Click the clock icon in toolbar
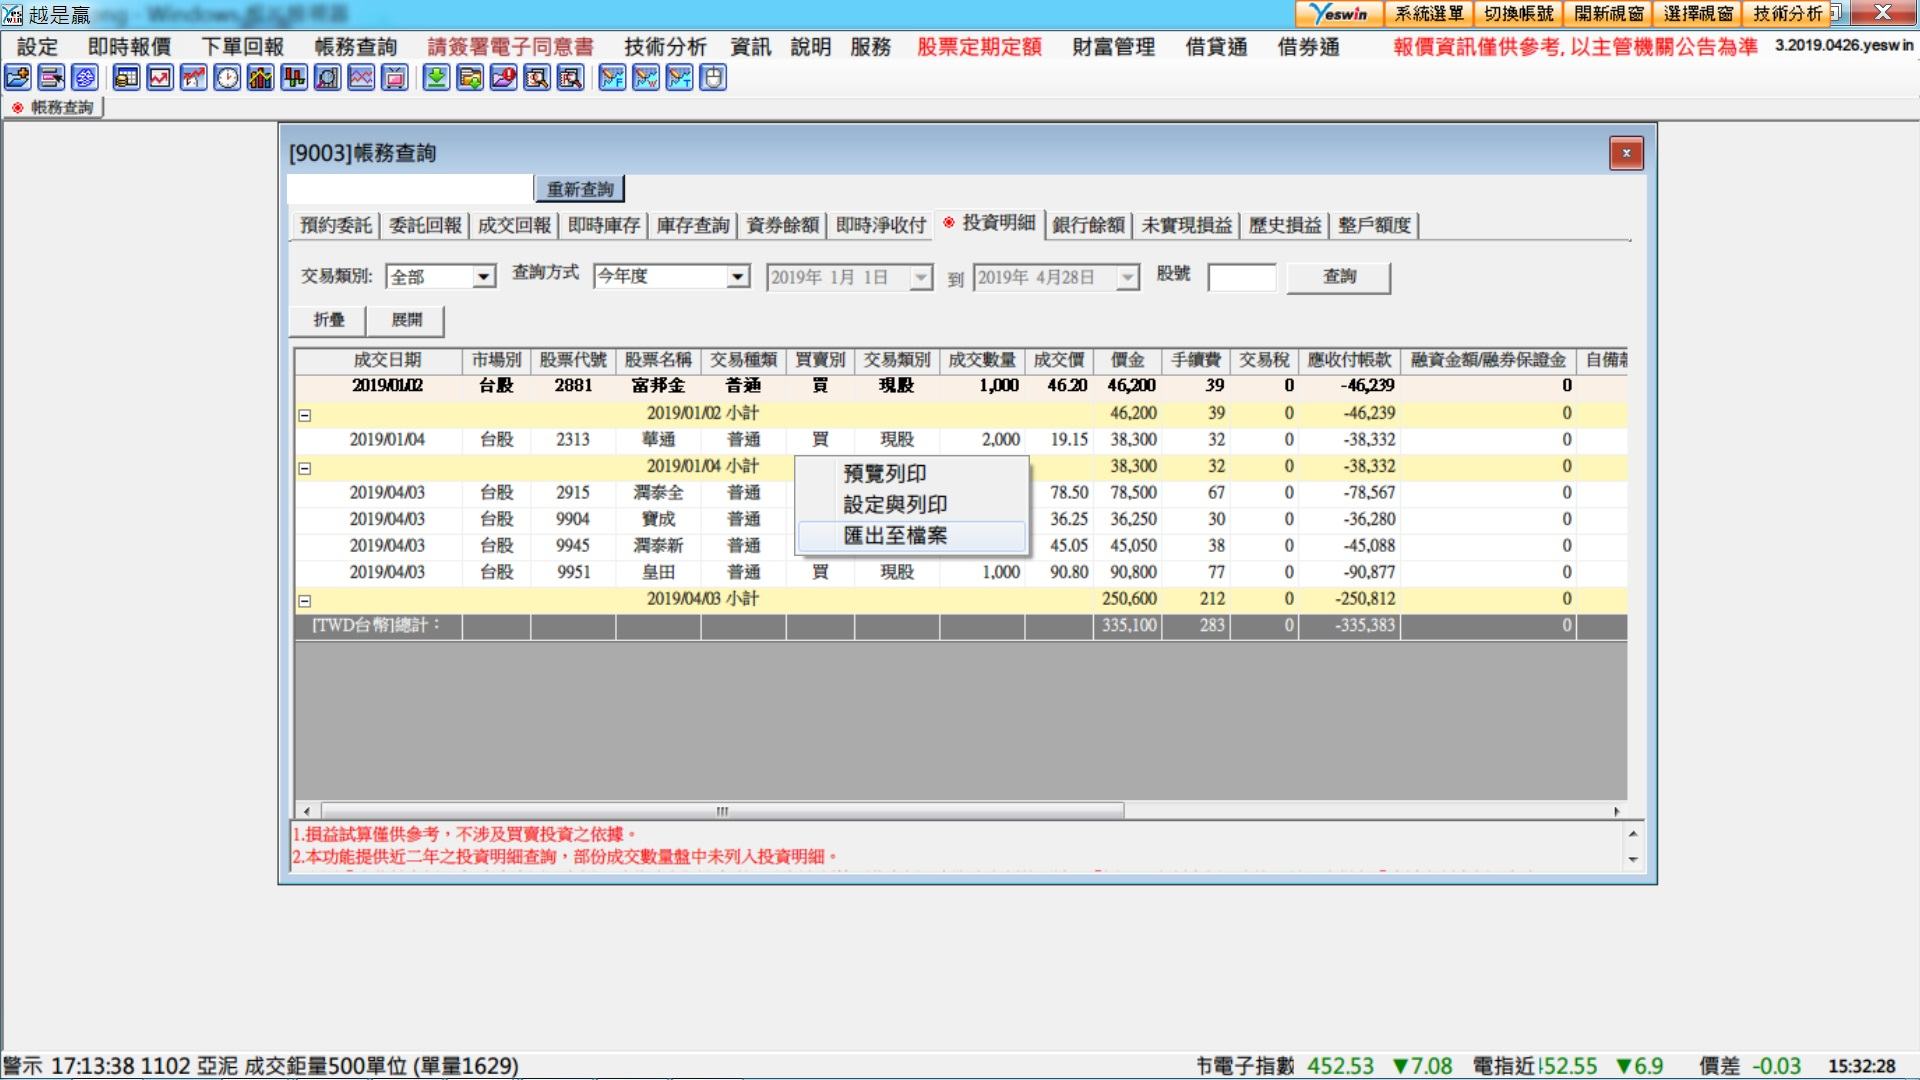 pos(227,78)
